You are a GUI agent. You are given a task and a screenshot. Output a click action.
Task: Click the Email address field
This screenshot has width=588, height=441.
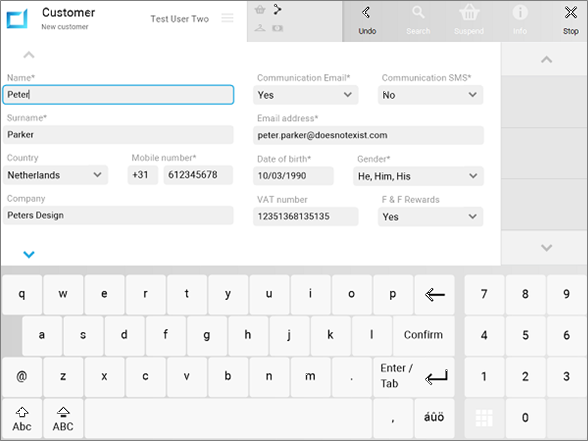[x=368, y=135]
